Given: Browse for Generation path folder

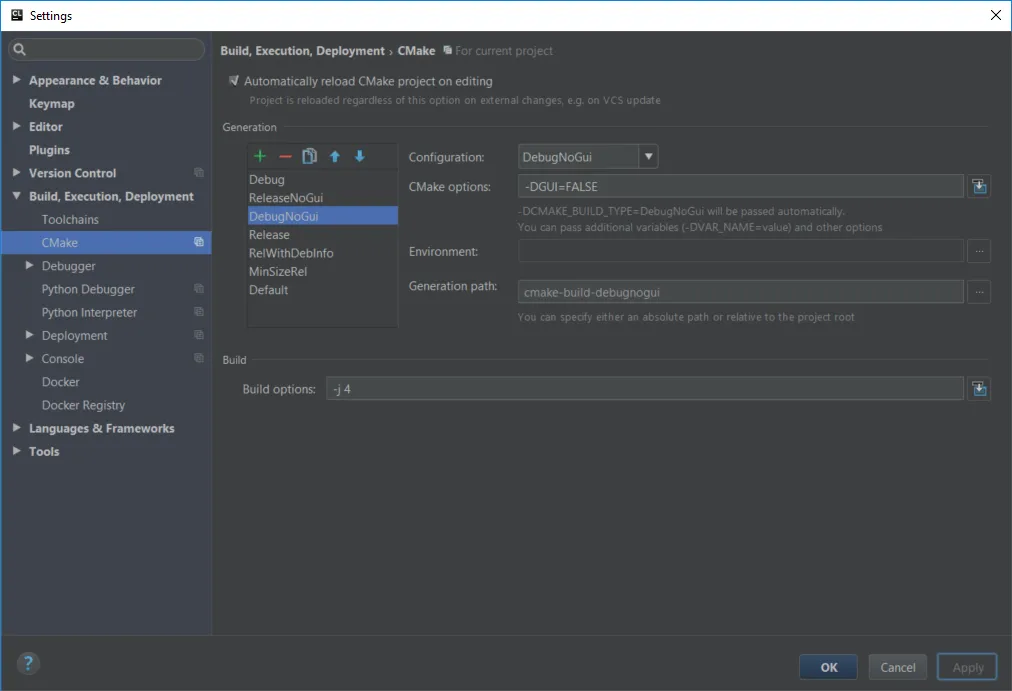Looking at the screenshot, I should [x=979, y=292].
